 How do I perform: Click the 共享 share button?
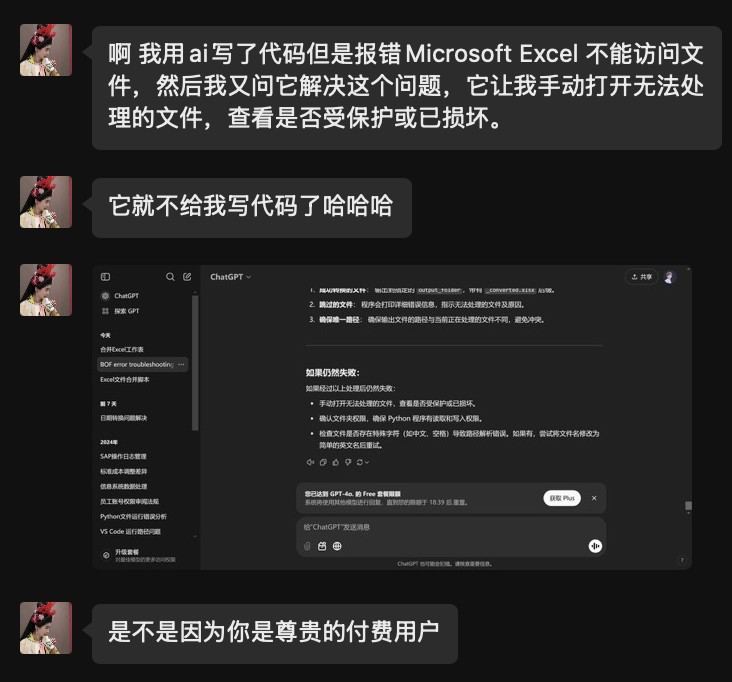pyautogui.click(x=641, y=277)
